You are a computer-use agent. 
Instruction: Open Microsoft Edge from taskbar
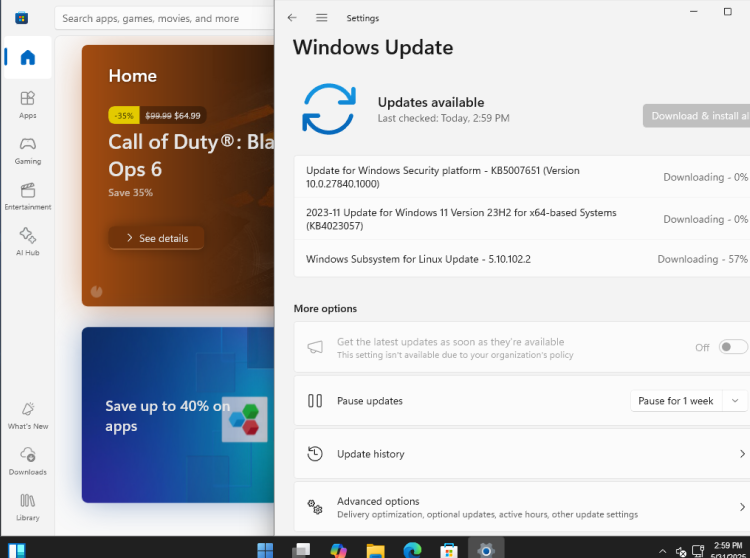point(412,550)
